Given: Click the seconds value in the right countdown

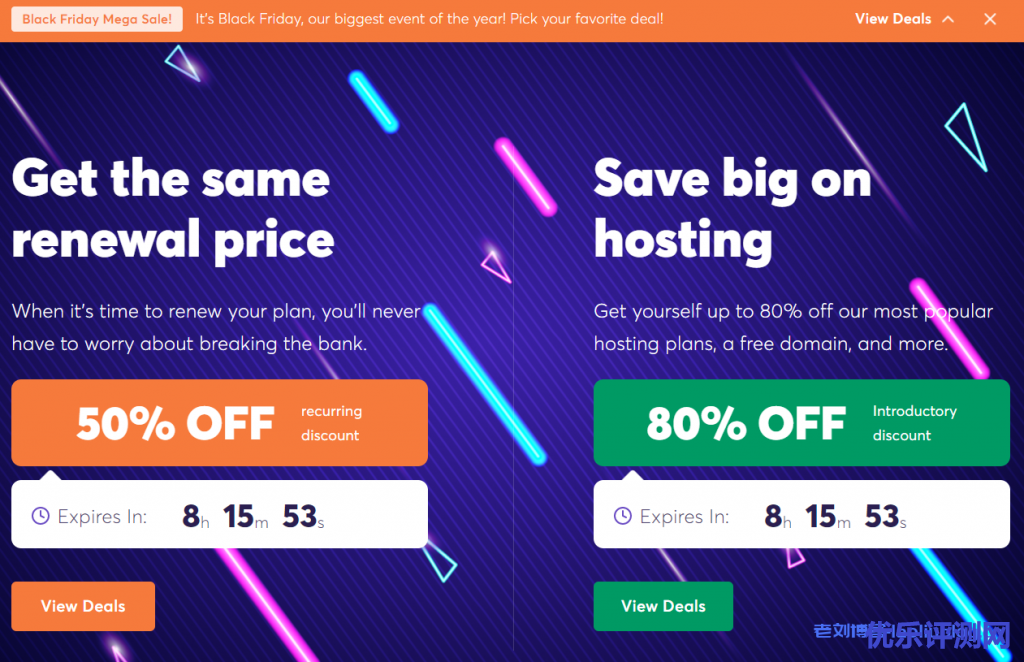Looking at the screenshot, I should click(x=882, y=516).
